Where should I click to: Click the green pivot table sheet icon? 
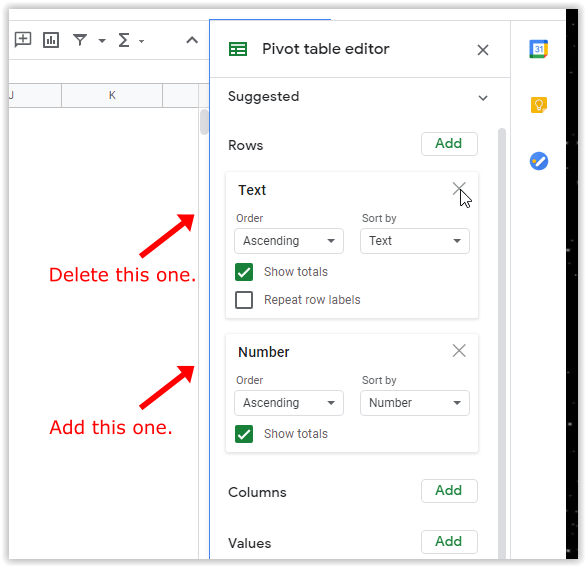coord(238,49)
